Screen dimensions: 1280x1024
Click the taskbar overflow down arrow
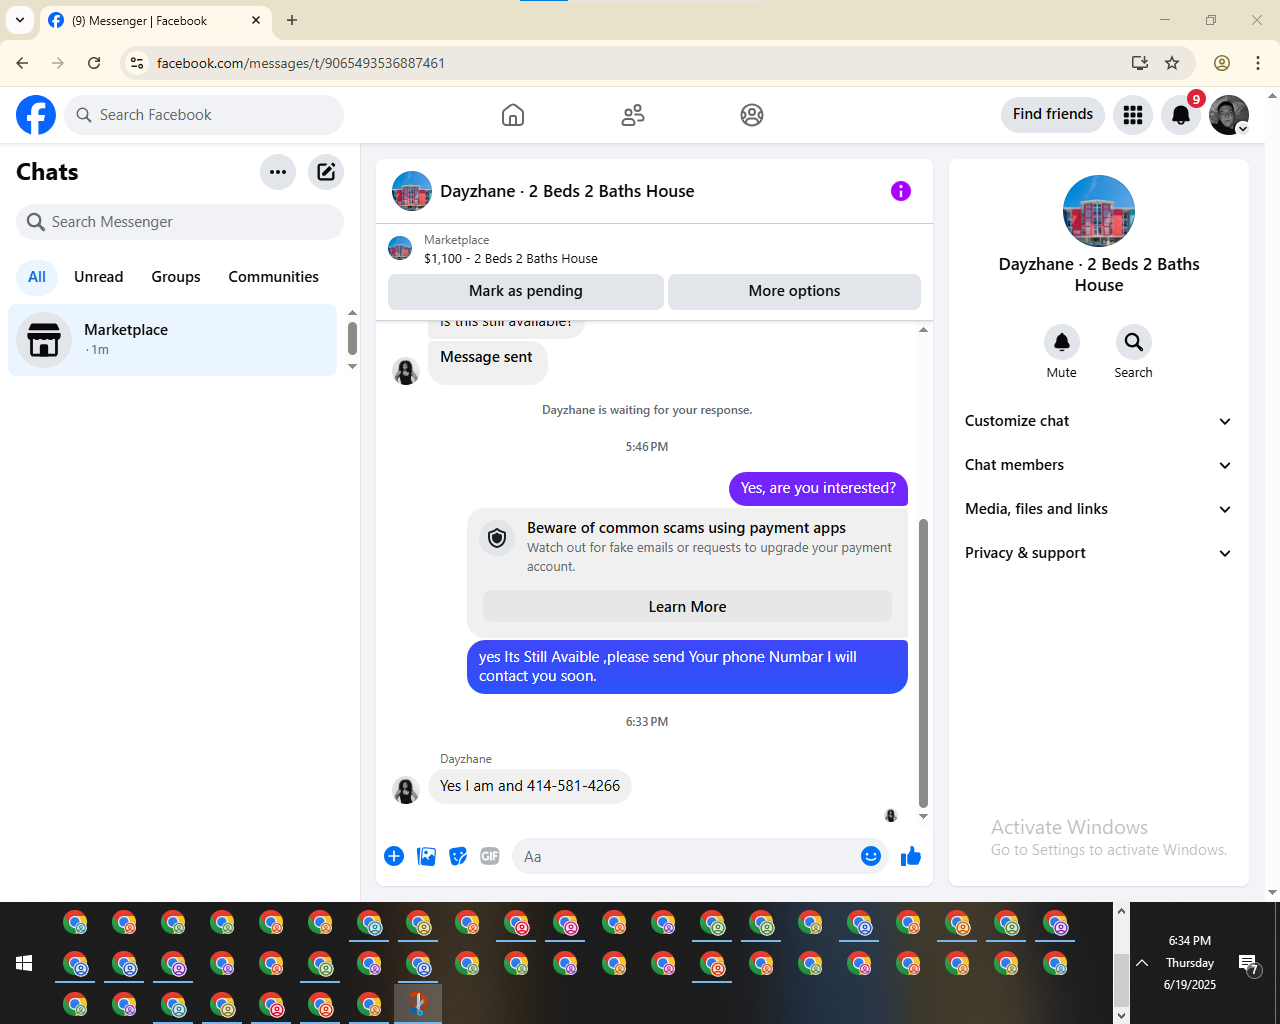(x=1121, y=1015)
